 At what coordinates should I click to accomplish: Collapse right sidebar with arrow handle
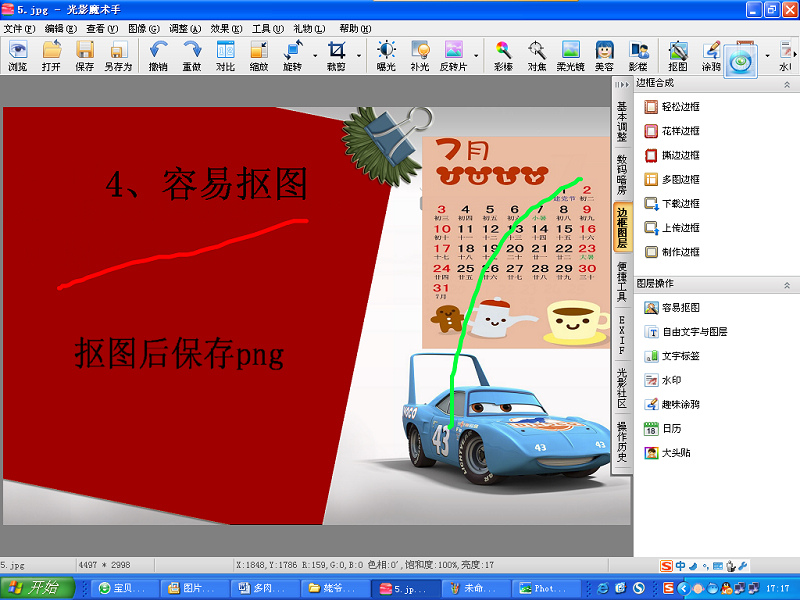pyautogui.click(x=622, y=85)
